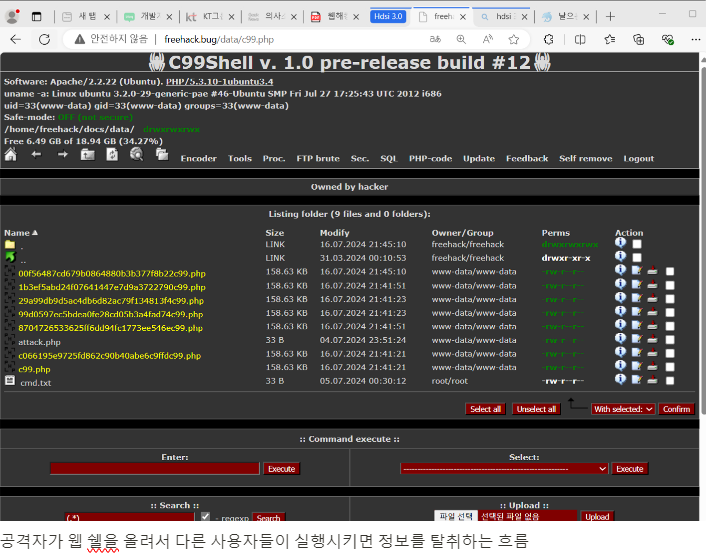Click the page vertical scrollbar
The image size is (710, 553).
coord(703,240)
